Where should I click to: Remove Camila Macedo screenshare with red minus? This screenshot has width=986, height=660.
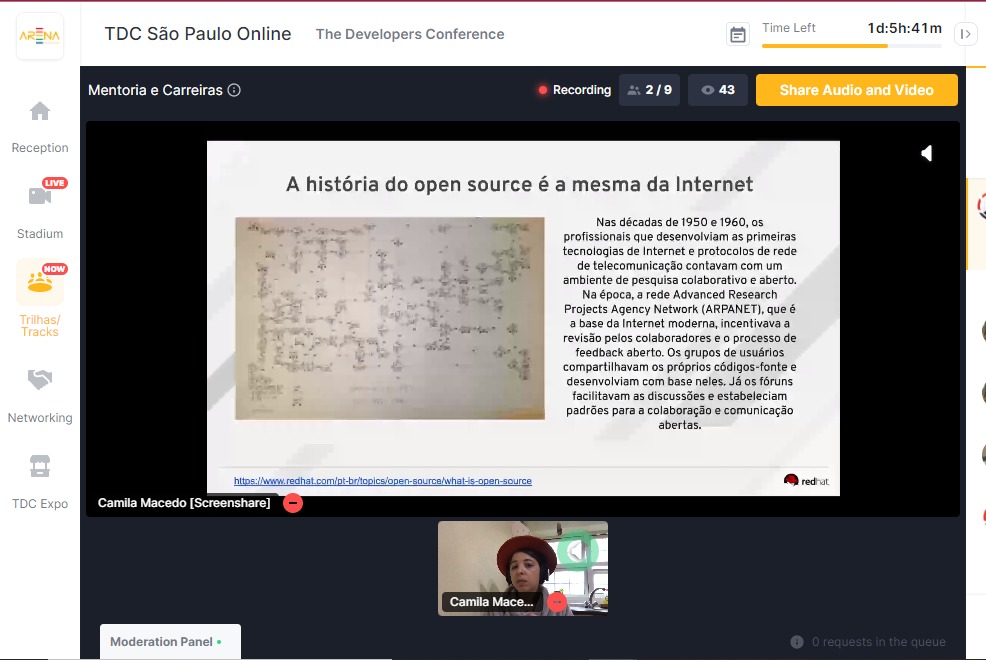293,503
